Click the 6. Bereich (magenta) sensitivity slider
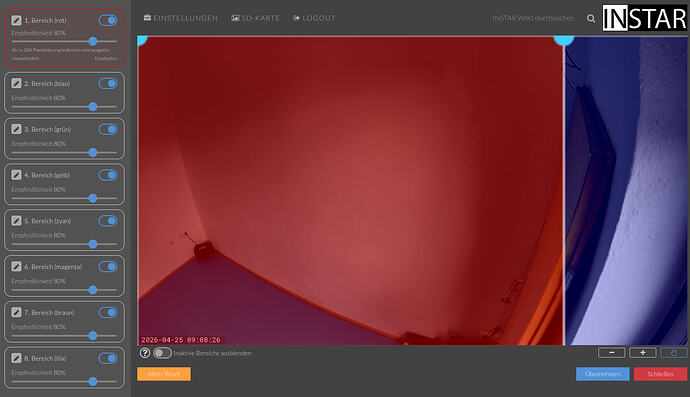The image size is (690, 397). (64, 290)
